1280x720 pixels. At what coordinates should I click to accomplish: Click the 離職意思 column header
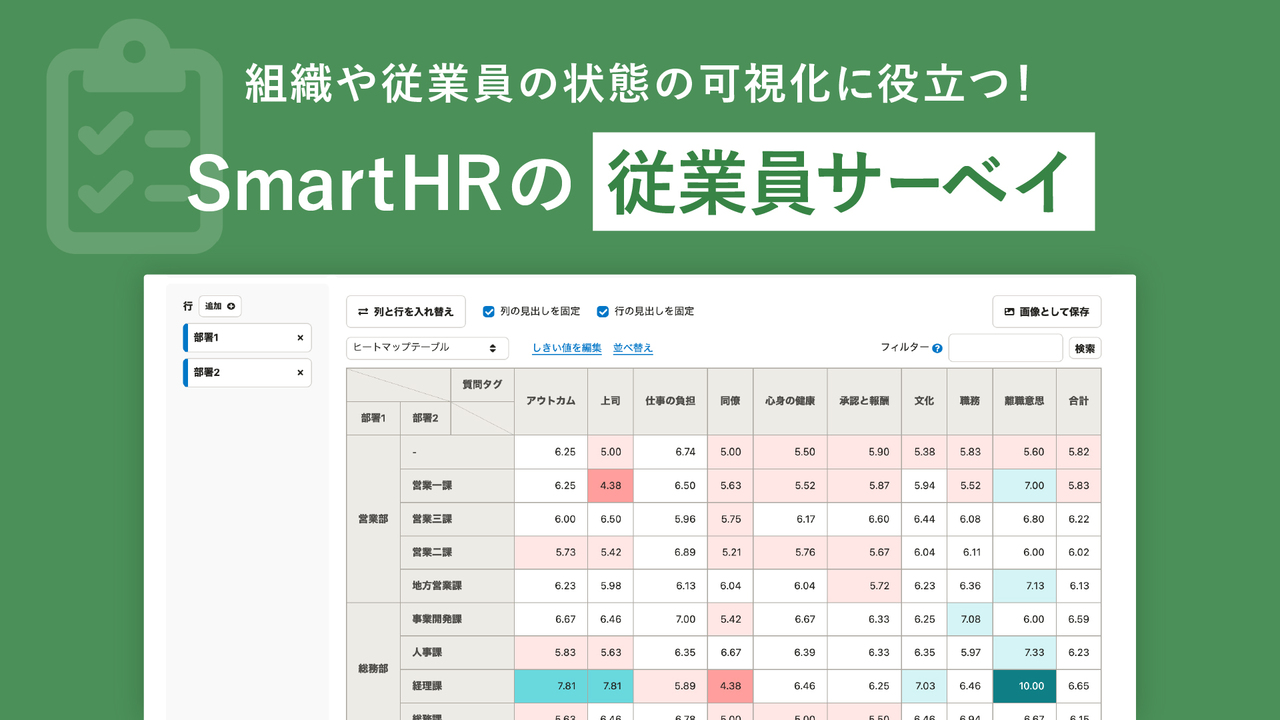pyautogui.click(x=1024, y=401)
